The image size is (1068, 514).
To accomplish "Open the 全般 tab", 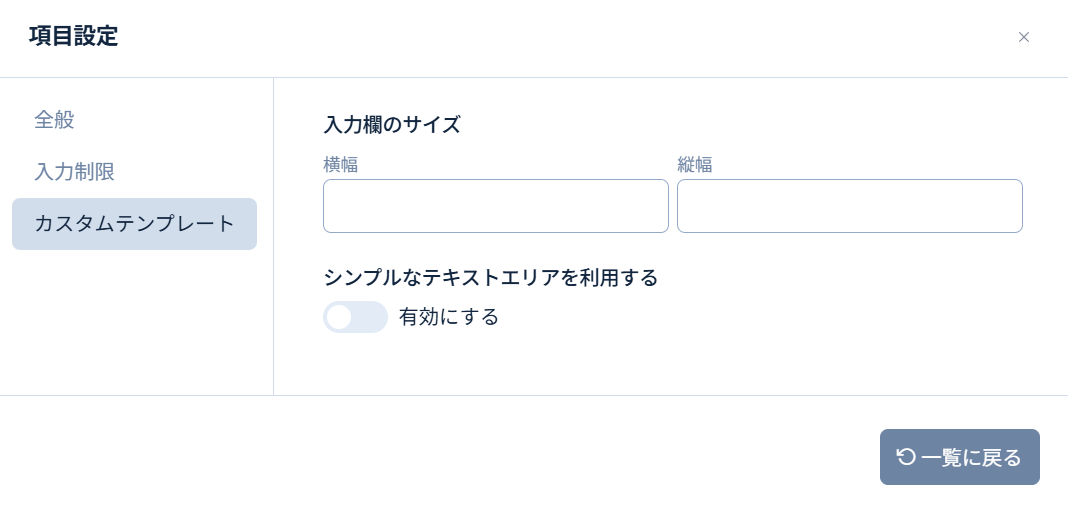I will [55, 120].
